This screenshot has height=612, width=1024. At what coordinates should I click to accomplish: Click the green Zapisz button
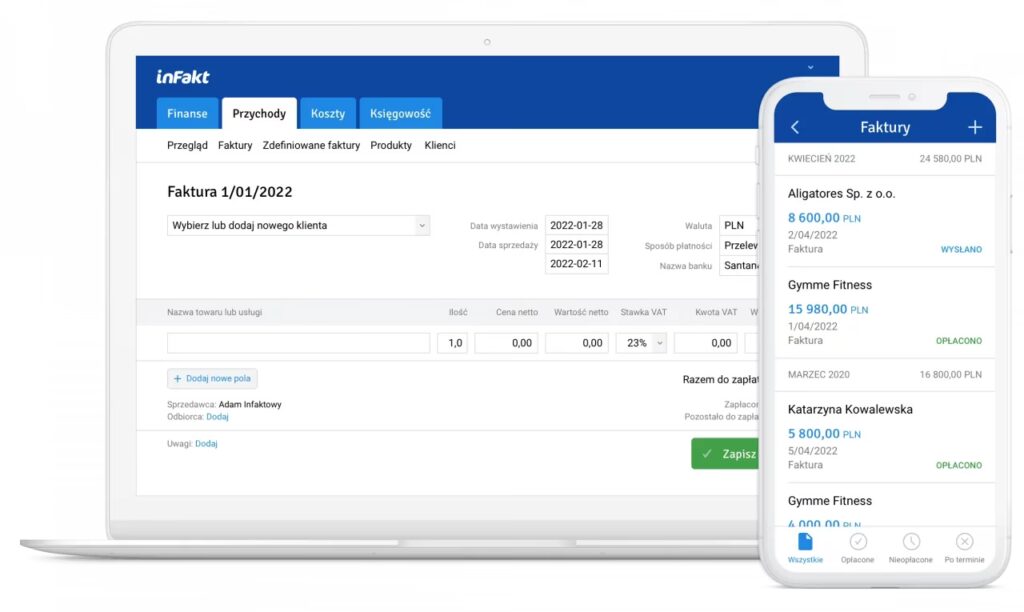tap(726, 454)
